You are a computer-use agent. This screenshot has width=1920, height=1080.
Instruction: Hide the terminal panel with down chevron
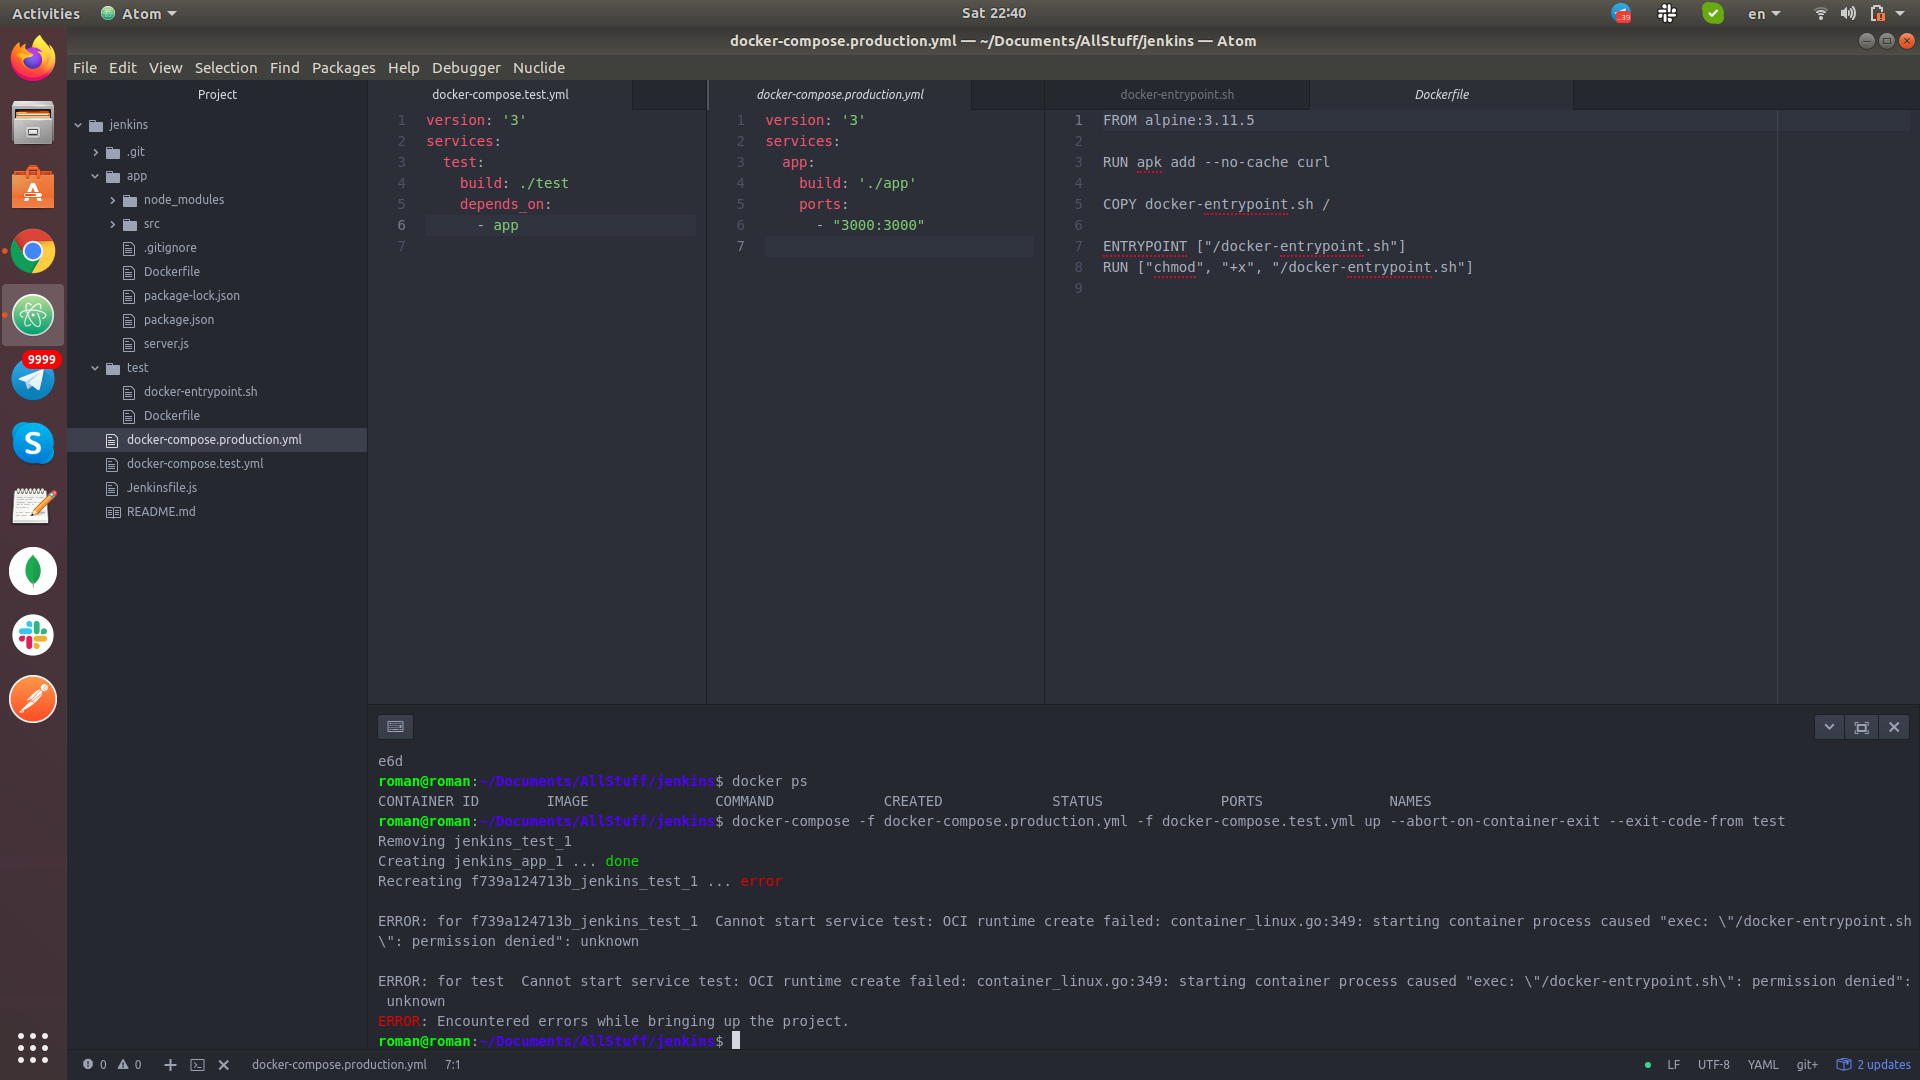(x=1829, y=727)
